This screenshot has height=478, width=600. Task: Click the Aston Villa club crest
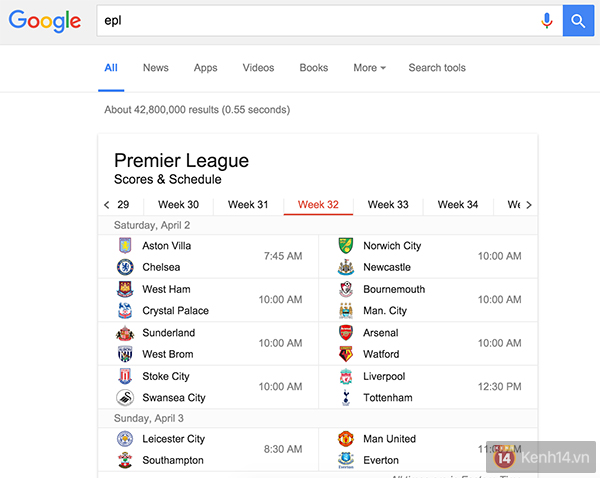coord(125,246)
